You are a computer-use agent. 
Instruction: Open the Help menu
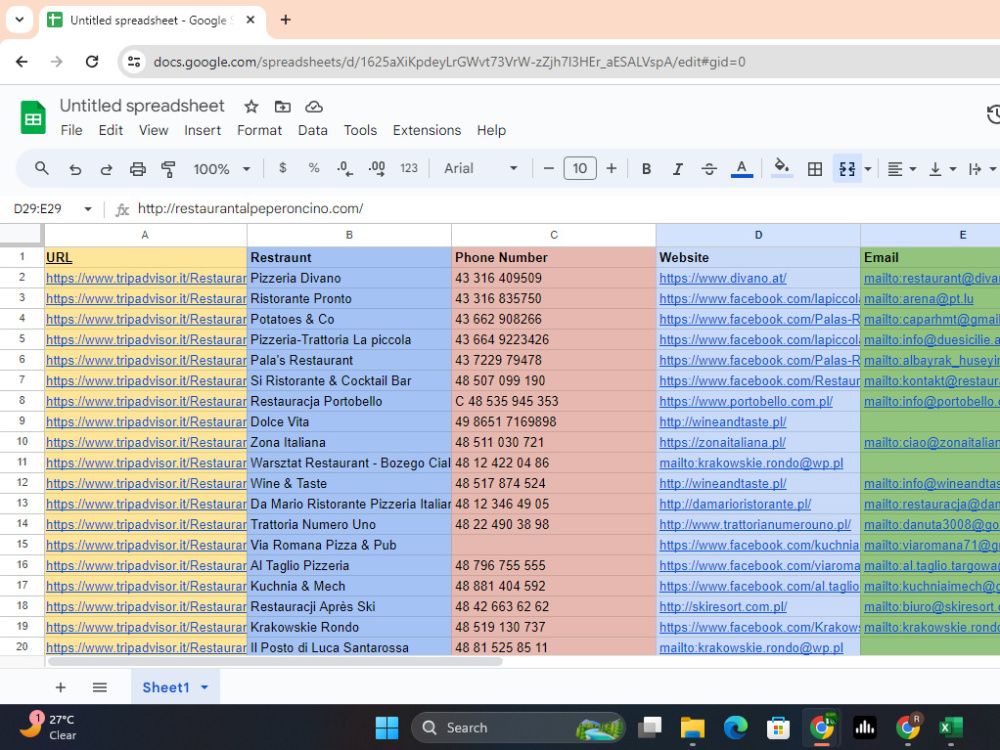(x=491, y=130)
